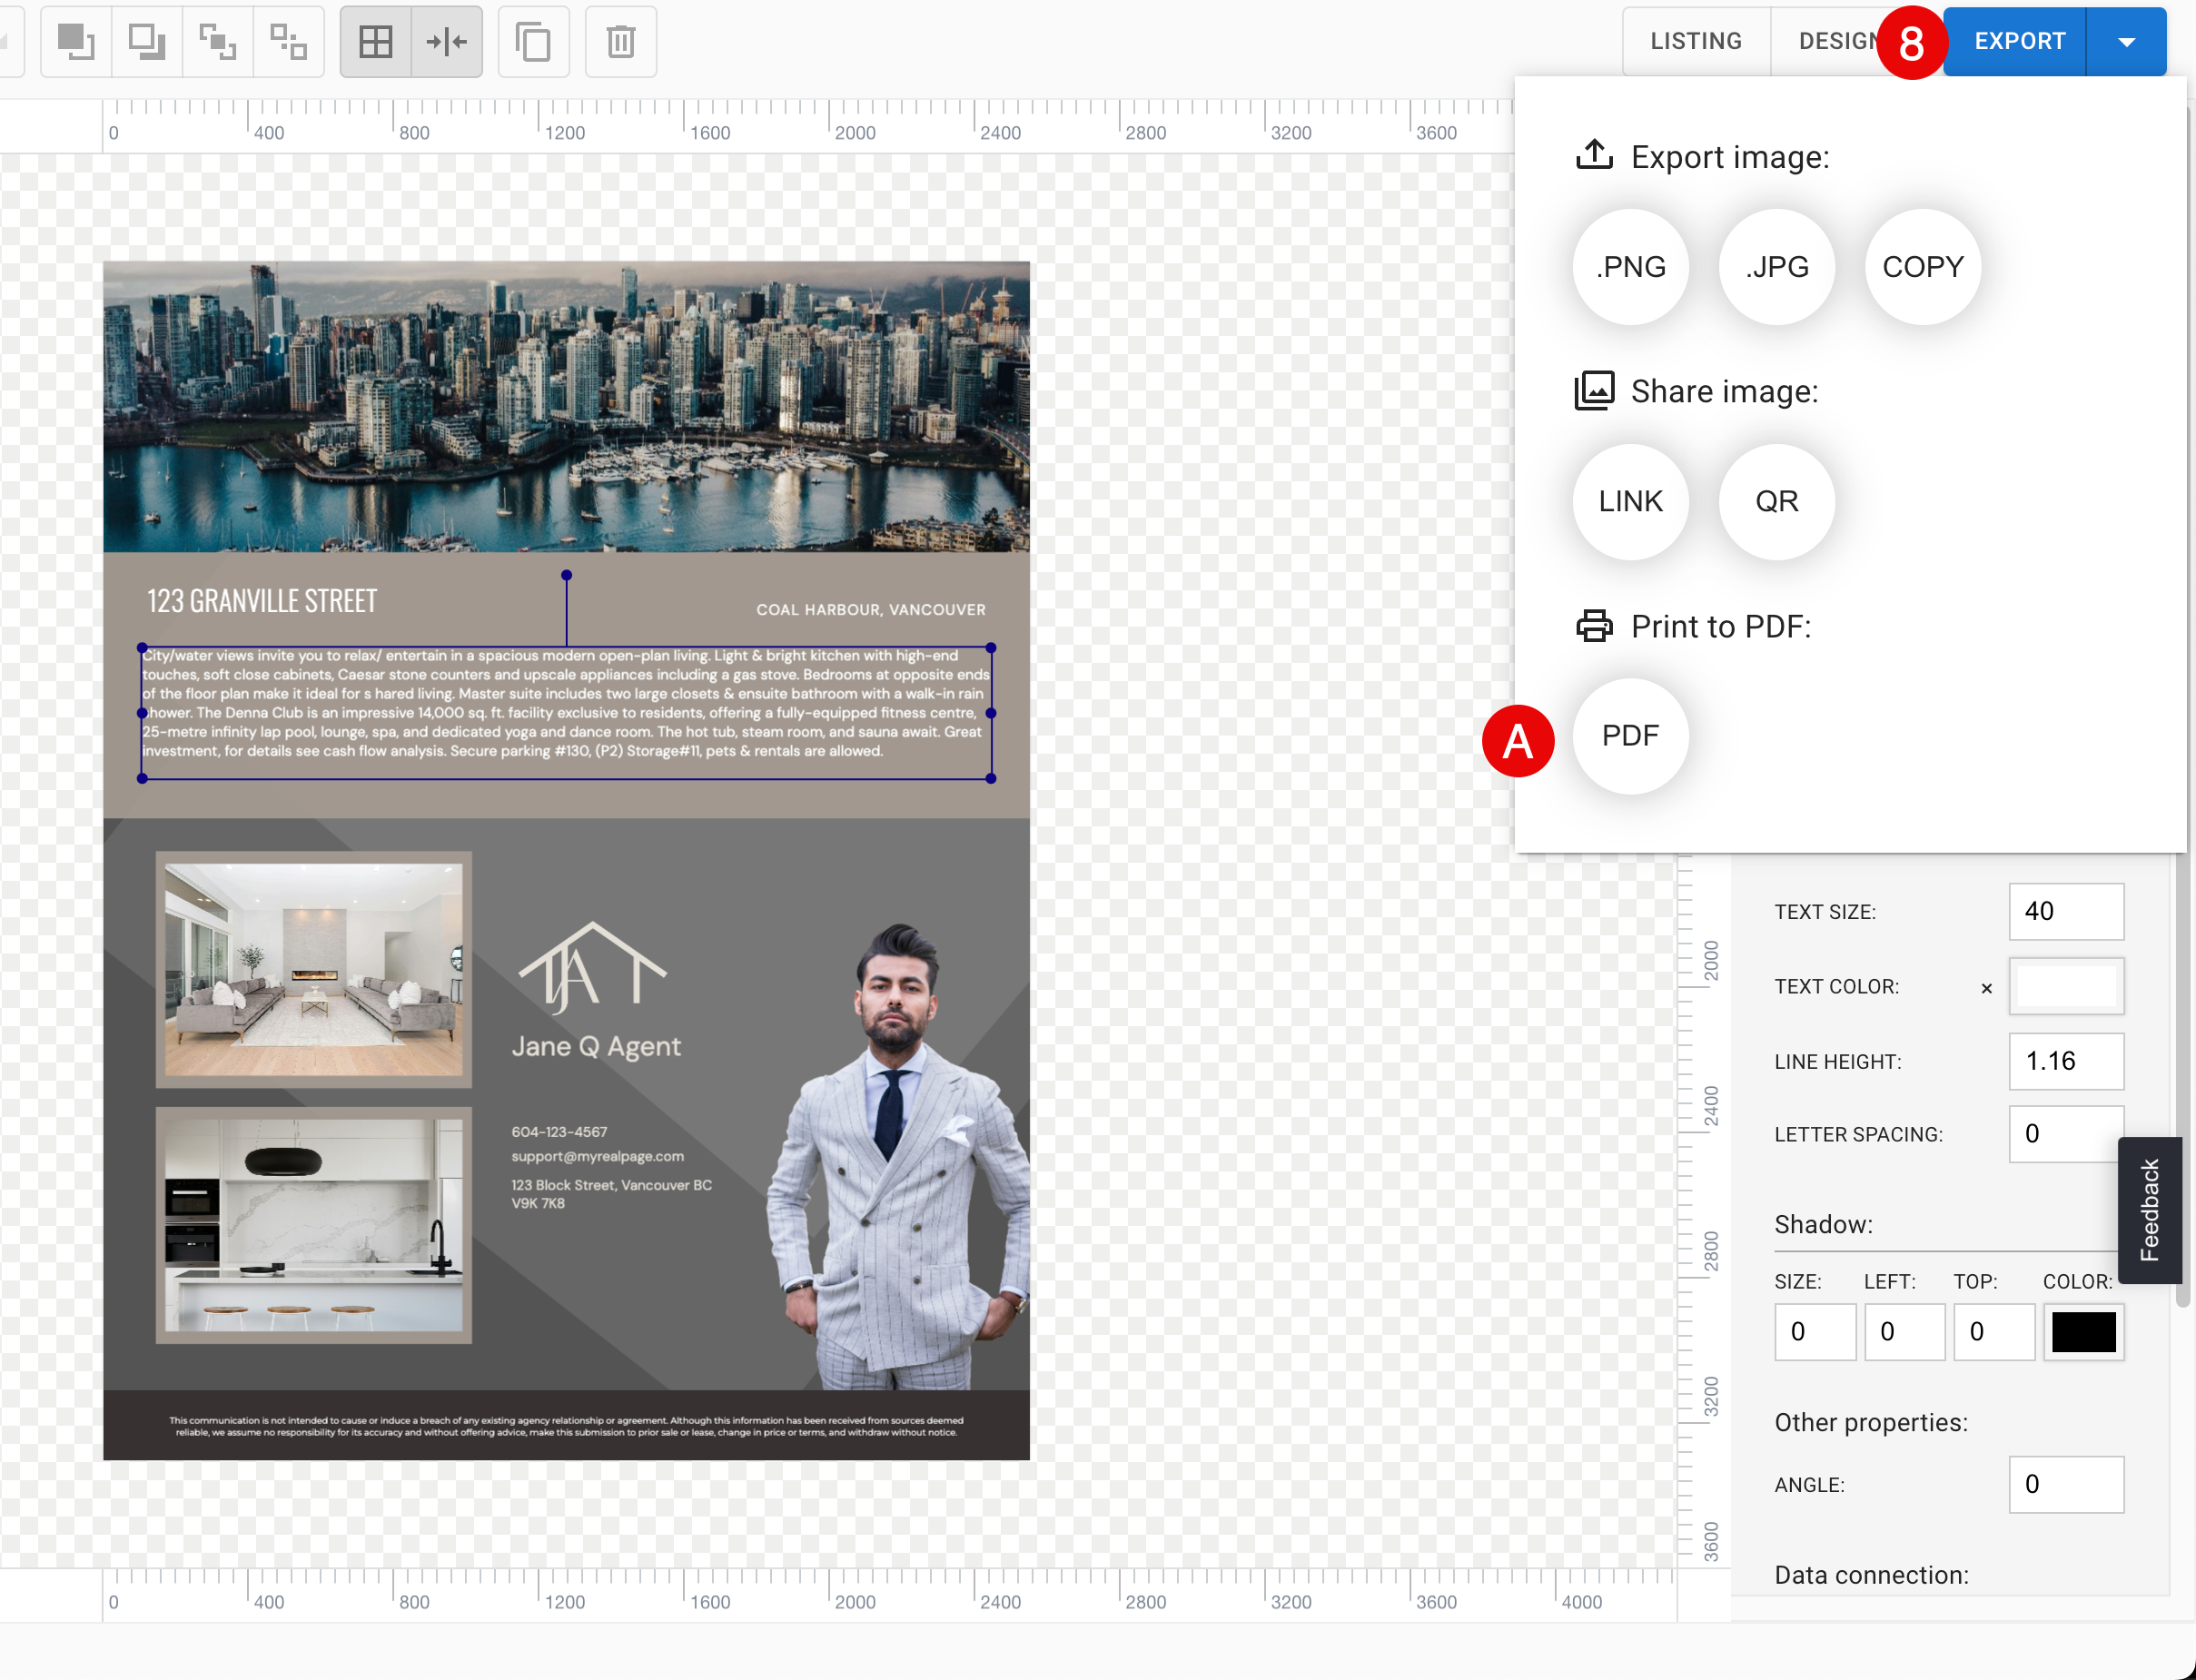Viewport: 2196px width, 1680px height.
Task: Select COAL HARBOUR, VANCOUVER text
Action: click(871, 610)
